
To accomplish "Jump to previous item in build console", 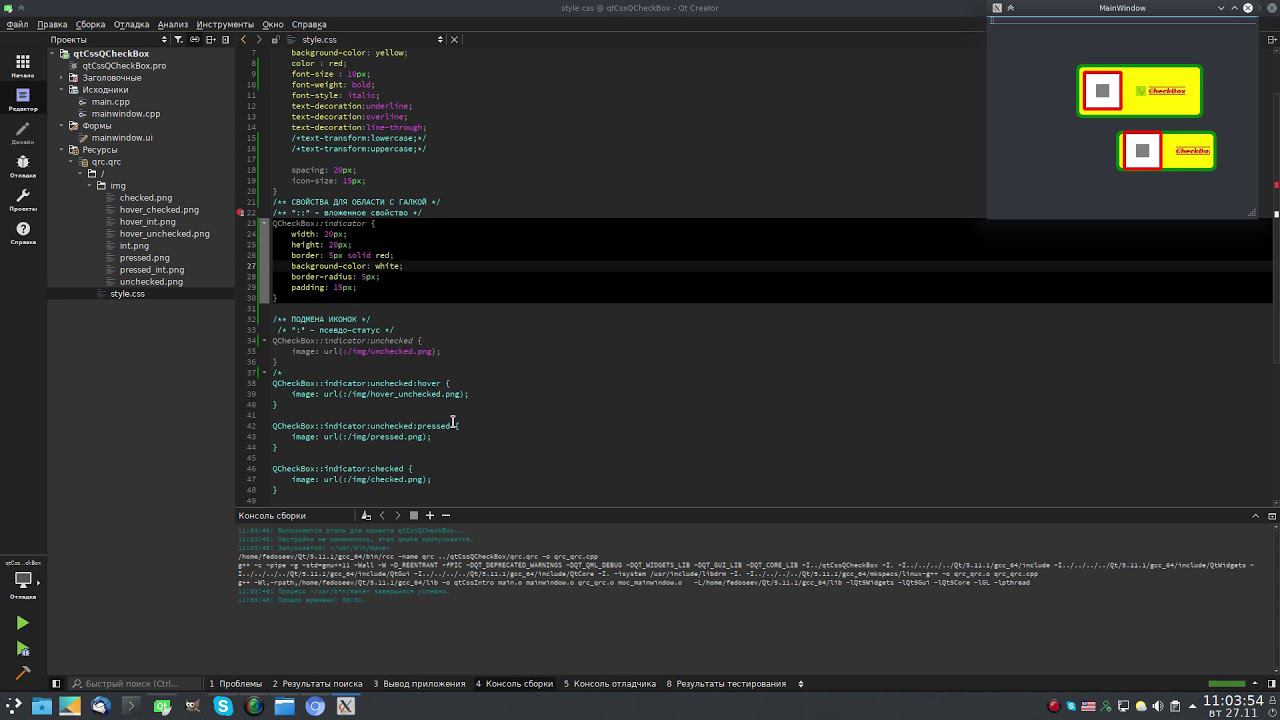I will (382, 516).
